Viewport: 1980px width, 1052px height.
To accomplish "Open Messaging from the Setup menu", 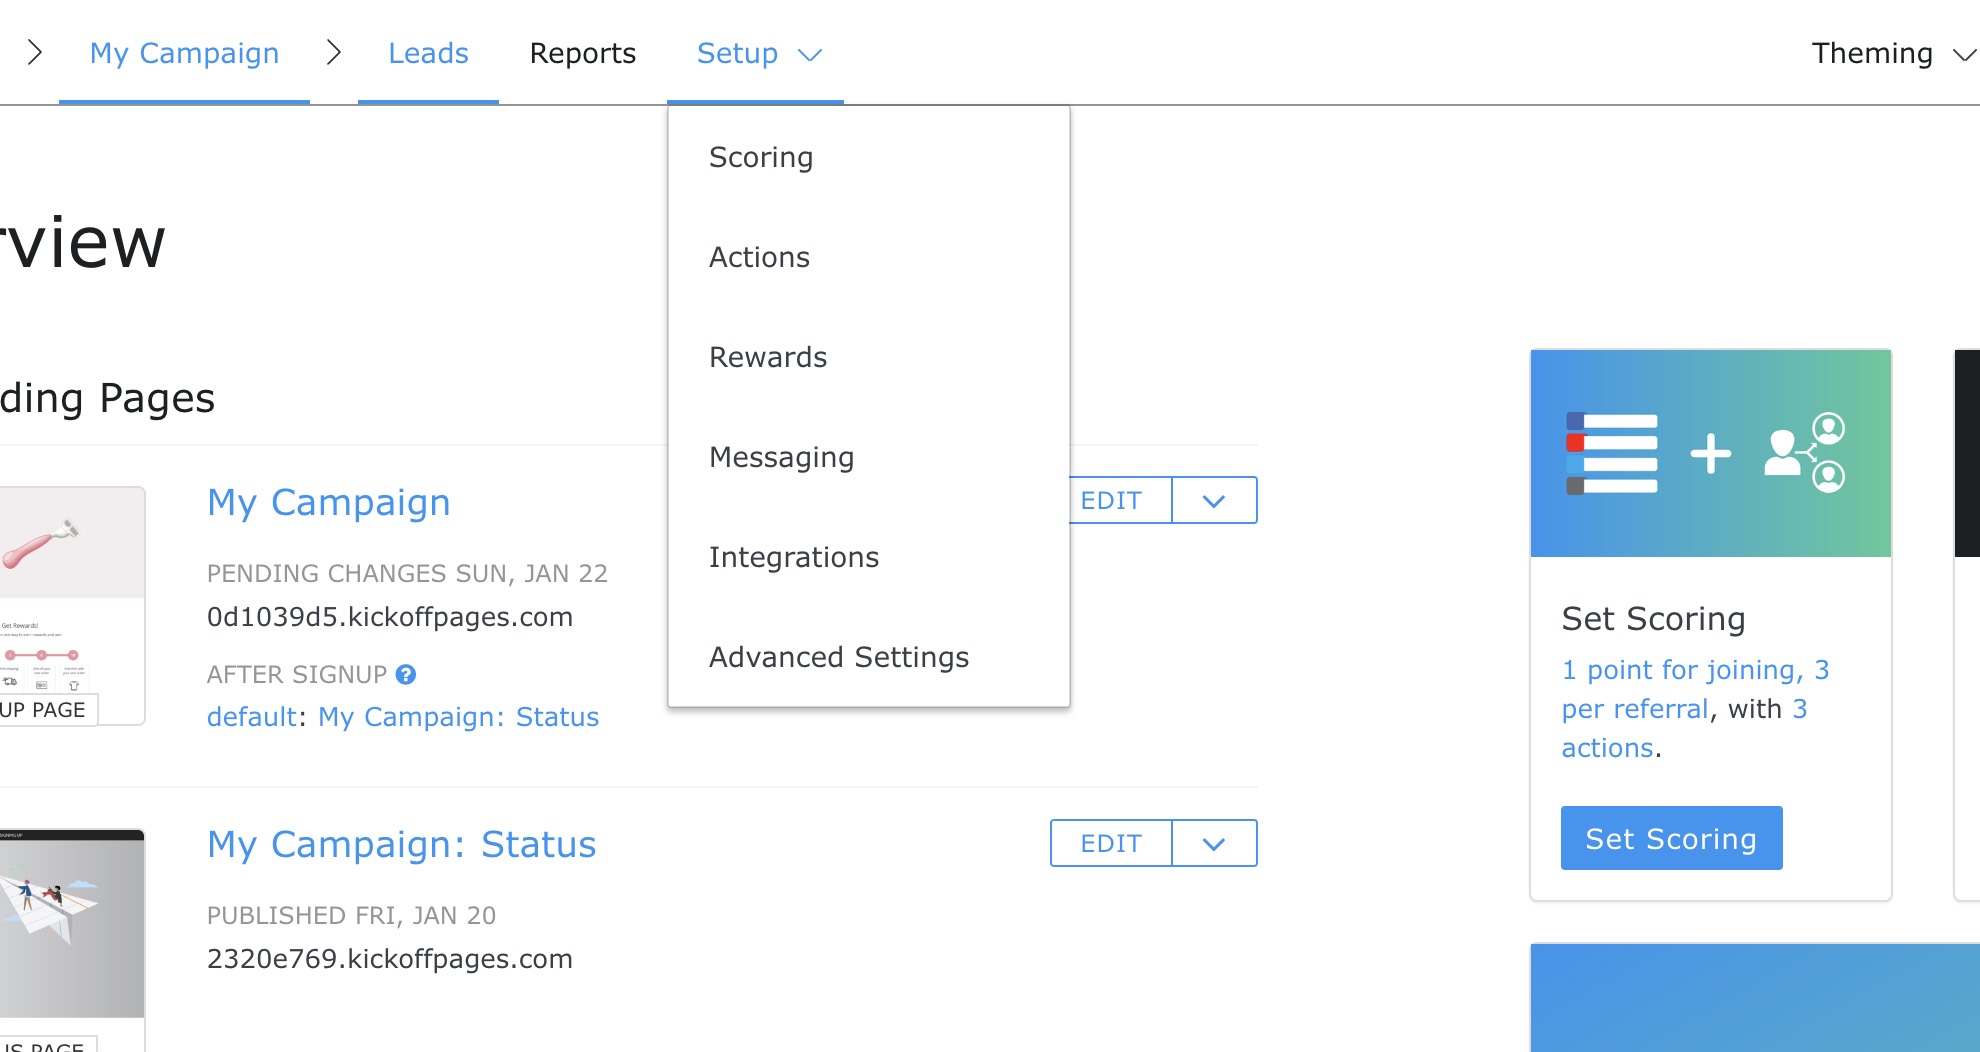I will tap(781, 457).
